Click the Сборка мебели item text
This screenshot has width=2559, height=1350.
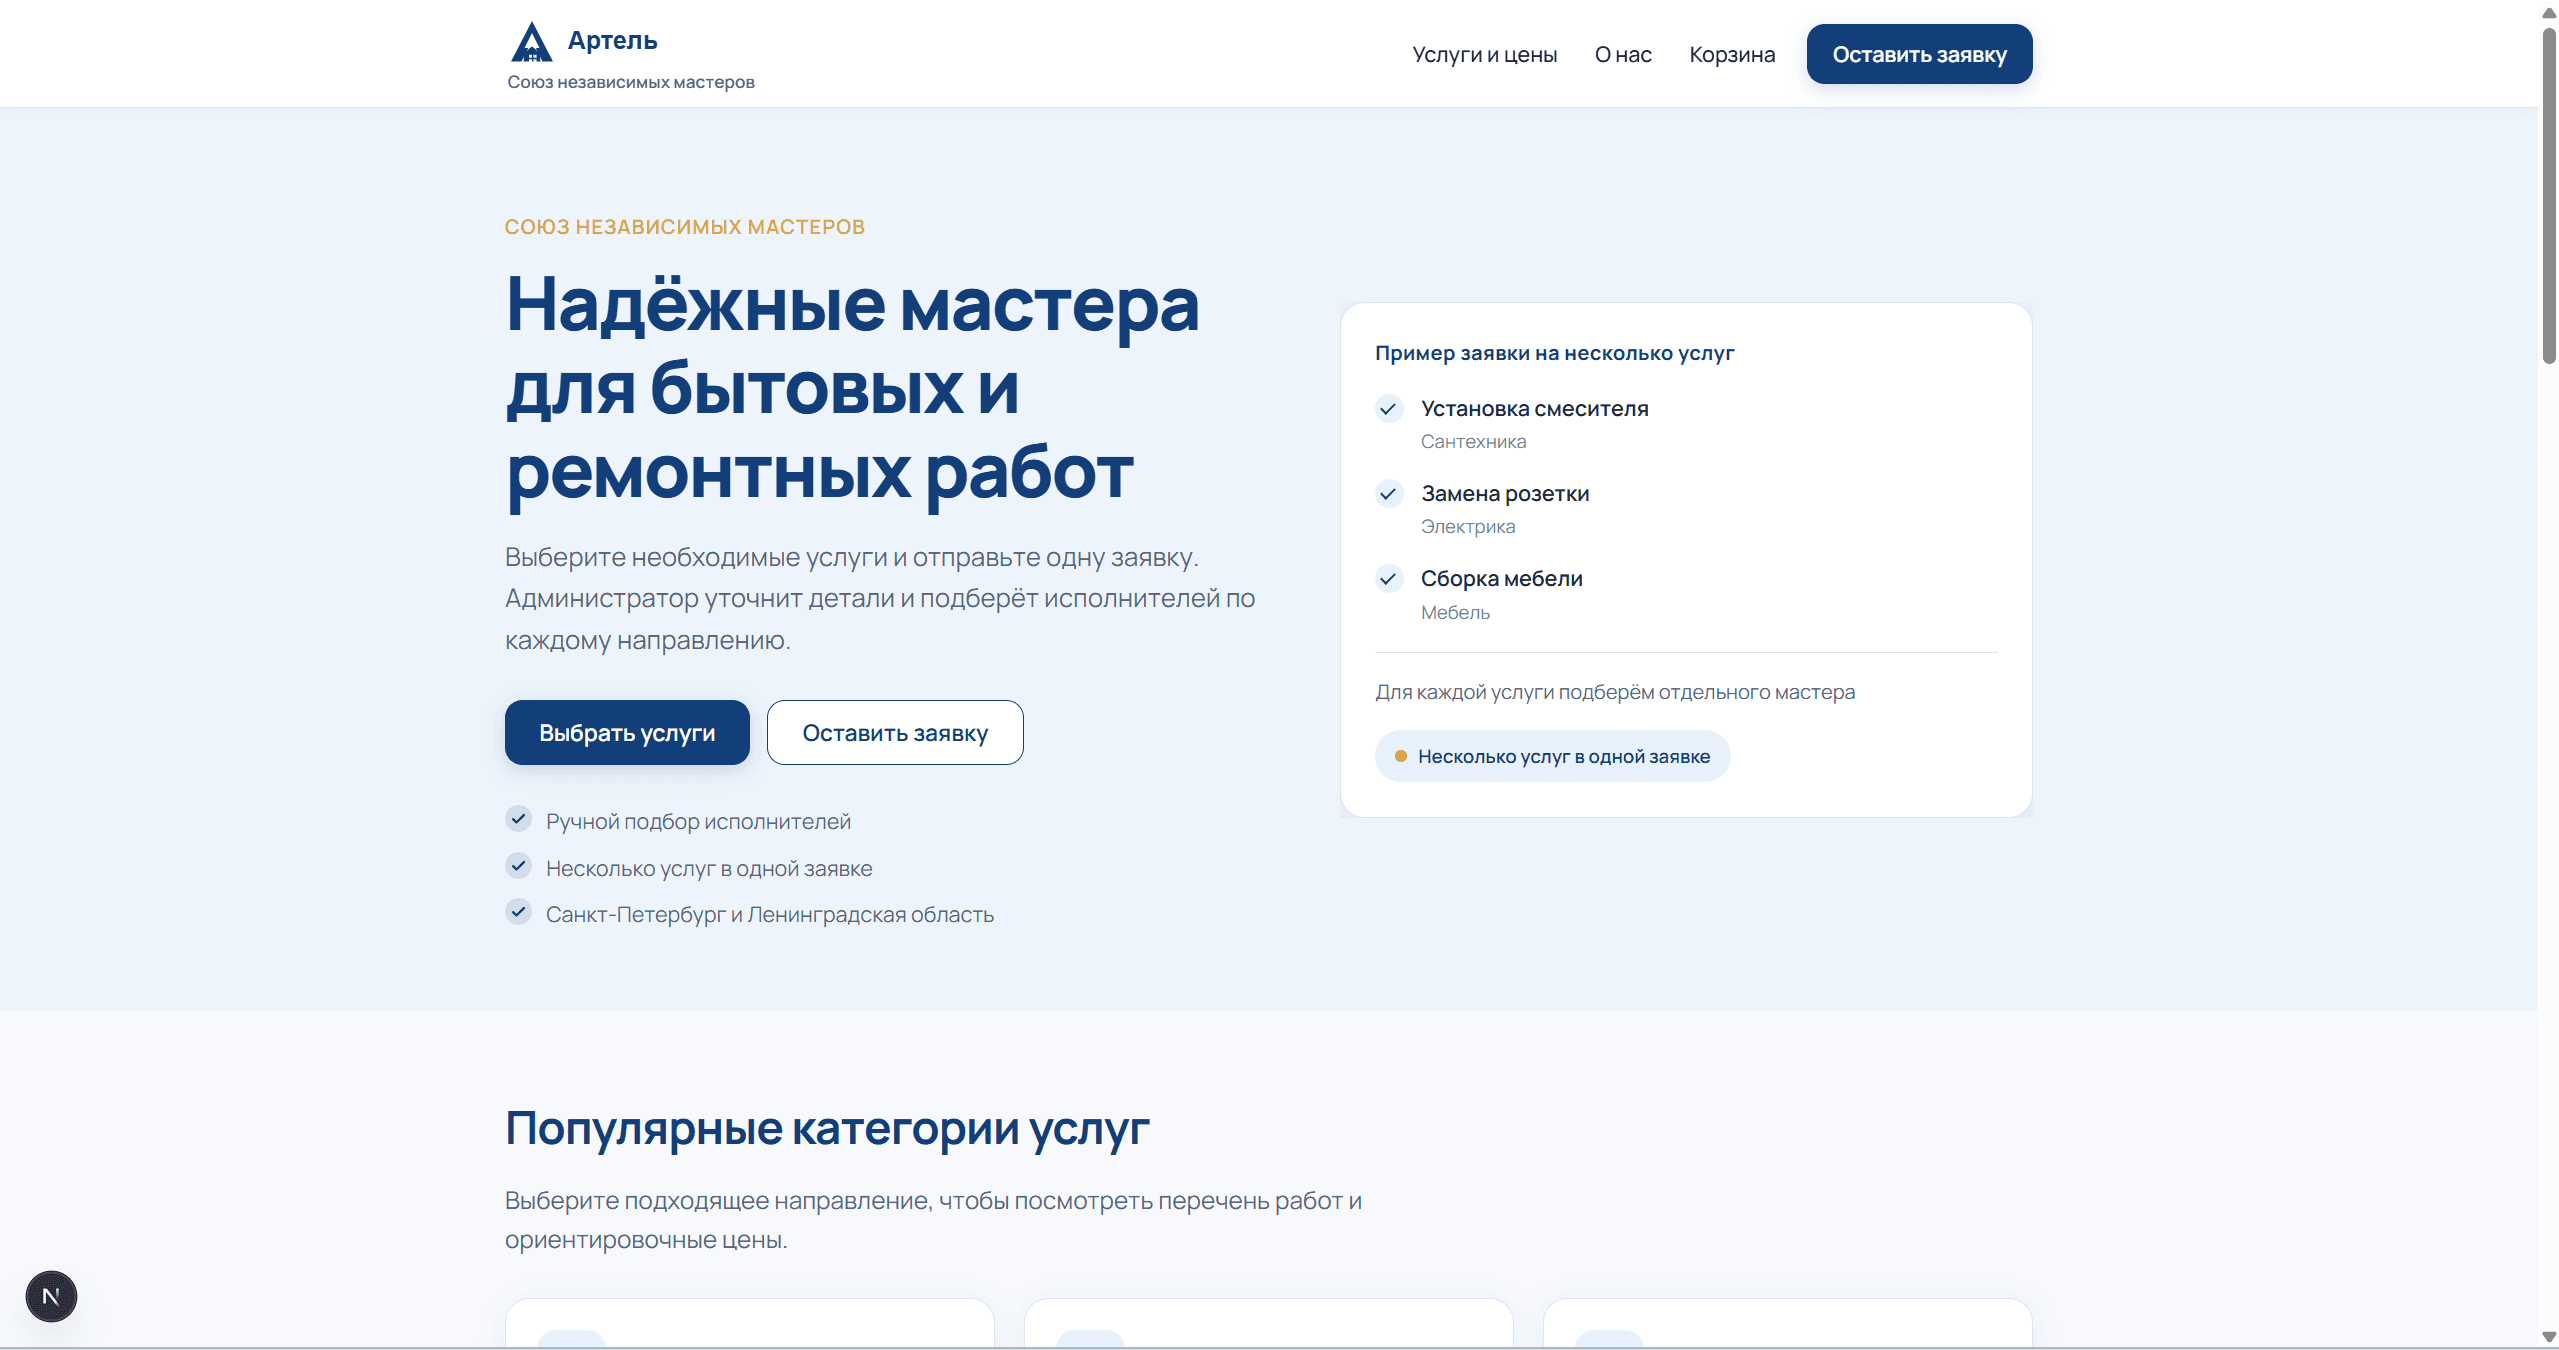click(x=1502, y=579)
